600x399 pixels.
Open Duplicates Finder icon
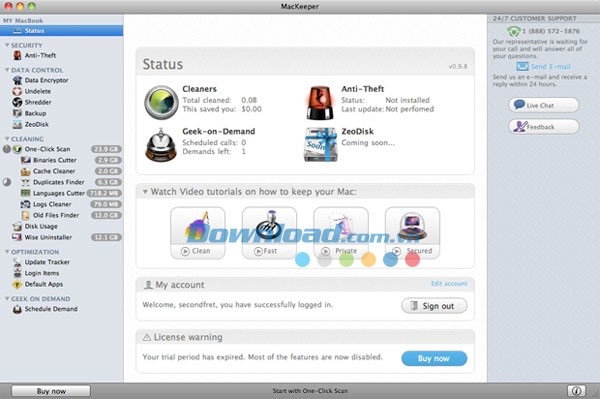pos(26,182)
